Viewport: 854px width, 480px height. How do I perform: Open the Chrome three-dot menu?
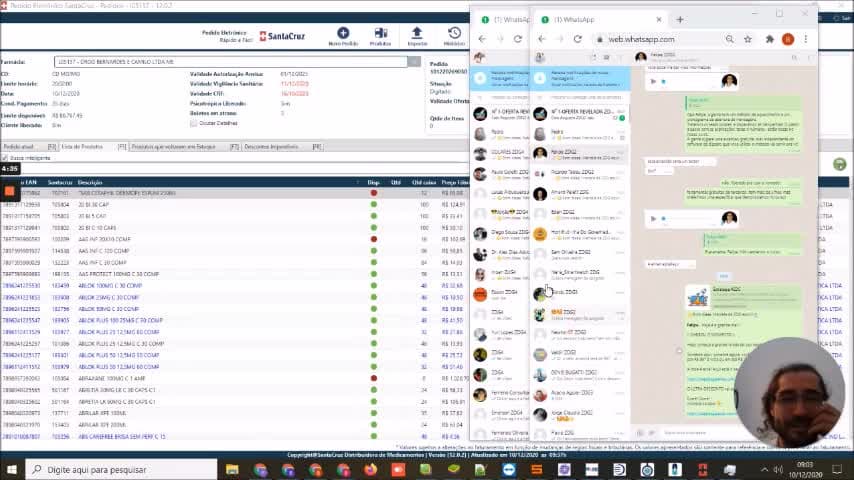coord(806,39)
